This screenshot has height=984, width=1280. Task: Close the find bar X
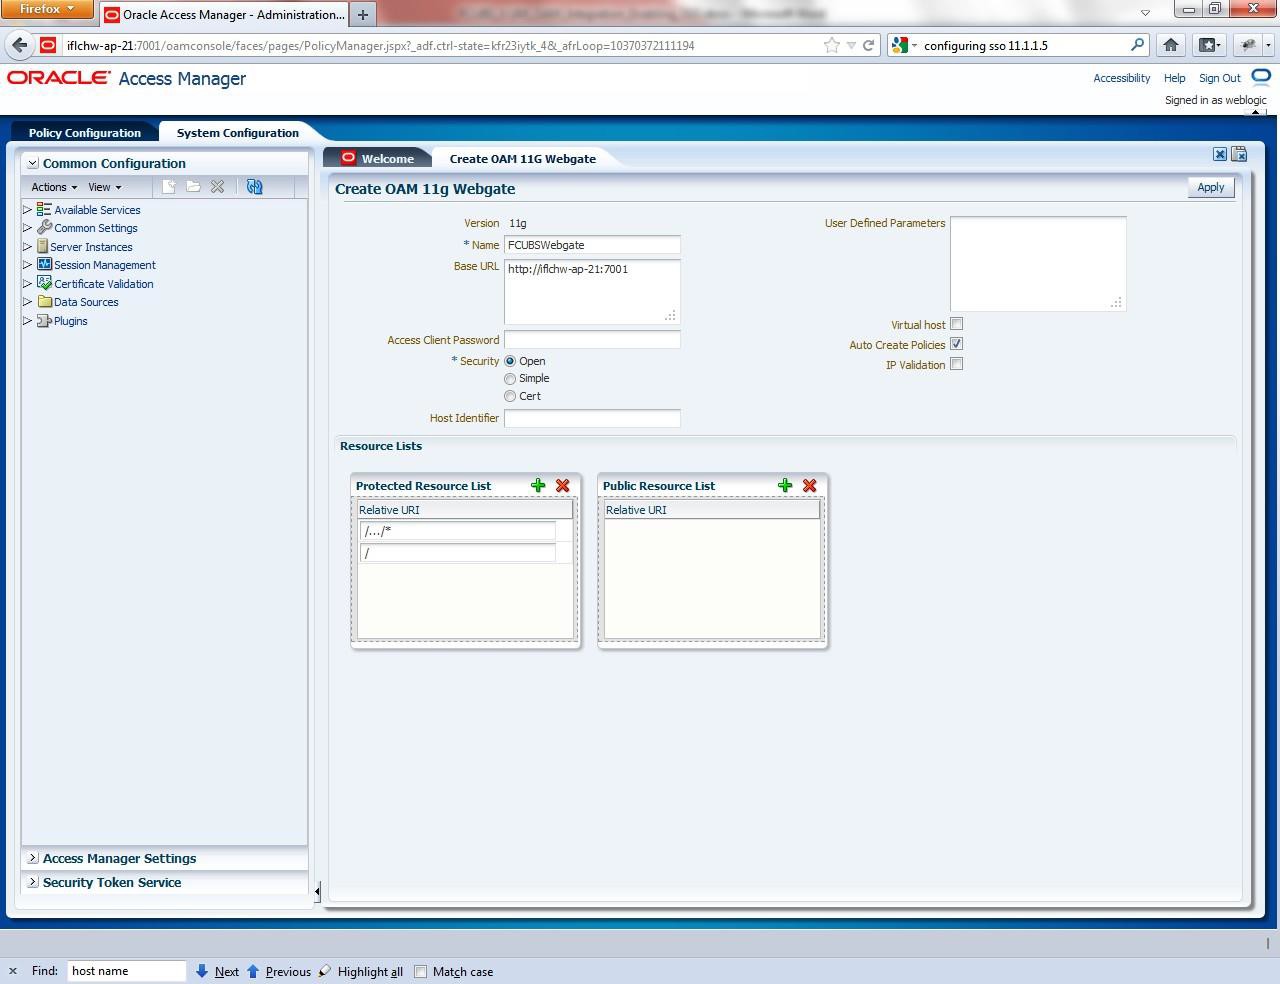[x=13, y=971]
